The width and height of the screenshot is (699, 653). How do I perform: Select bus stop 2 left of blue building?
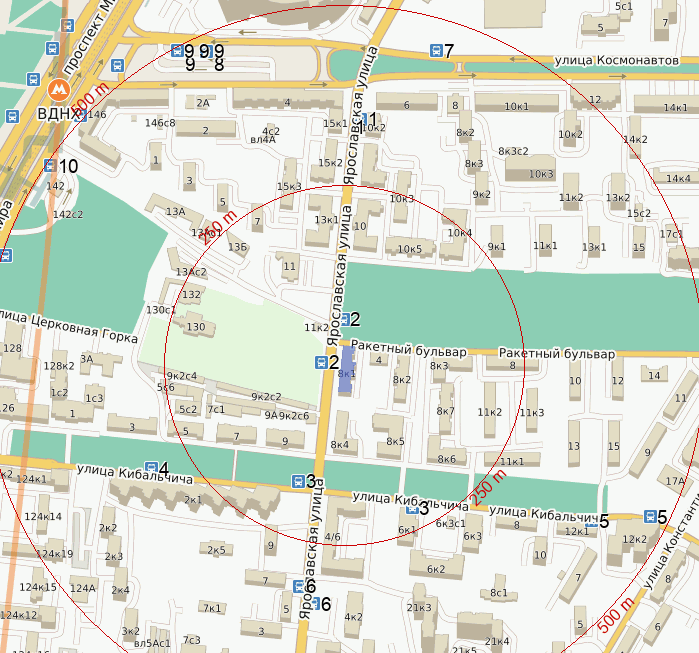pyautogui.click(x=321, y=362)
